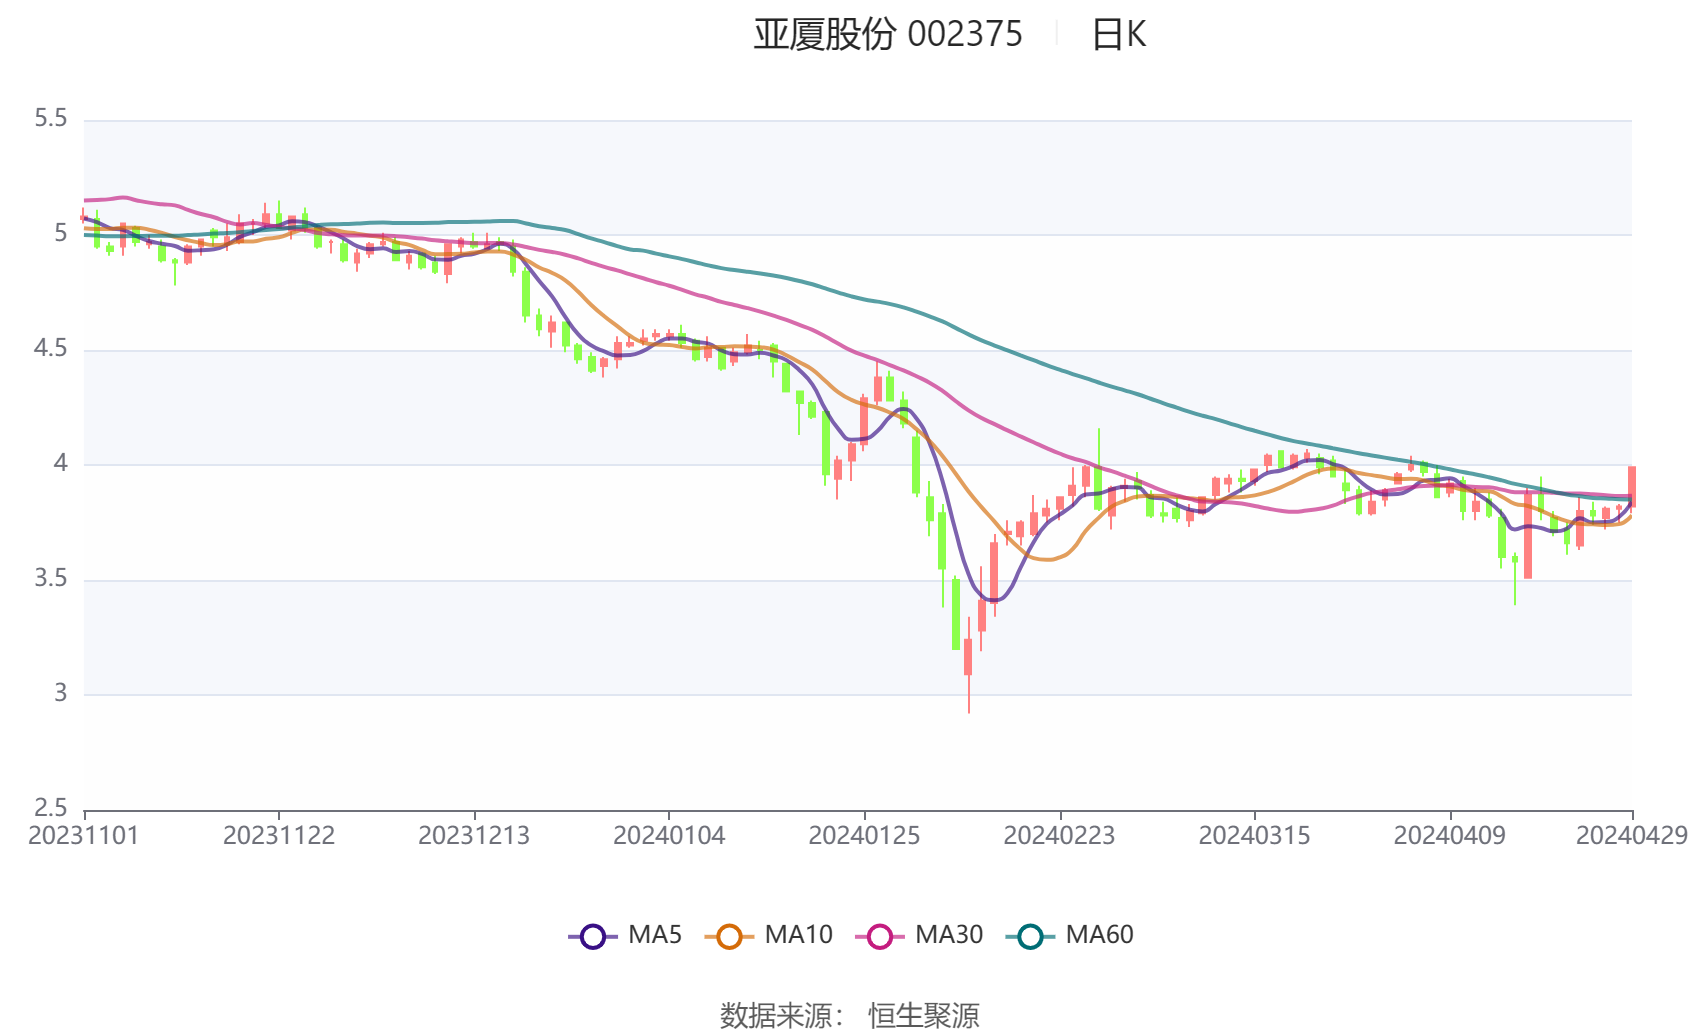1700x1034 pixels.
Task: Select the lowest candlestick near price 3
Action: (968, 664)
